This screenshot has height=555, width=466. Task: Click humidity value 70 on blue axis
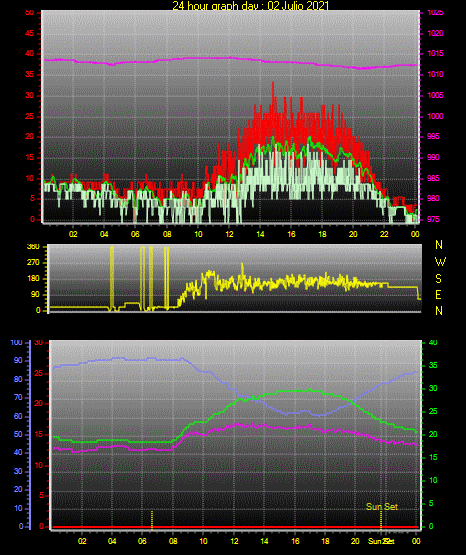tap(18, 397)
